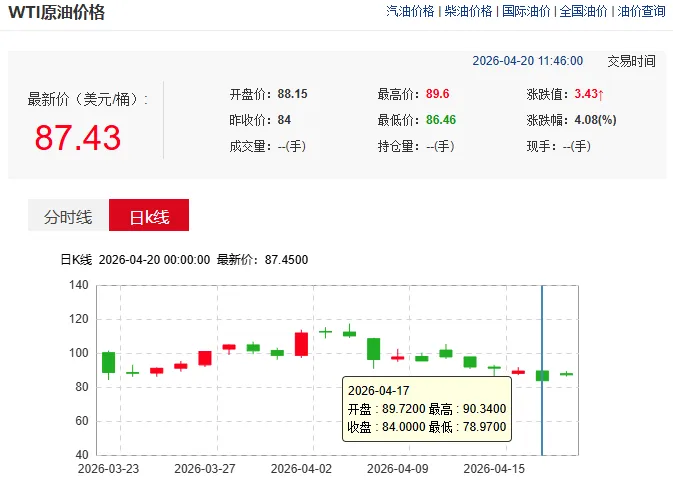Click the 开盘价 value 88.15

292,94
